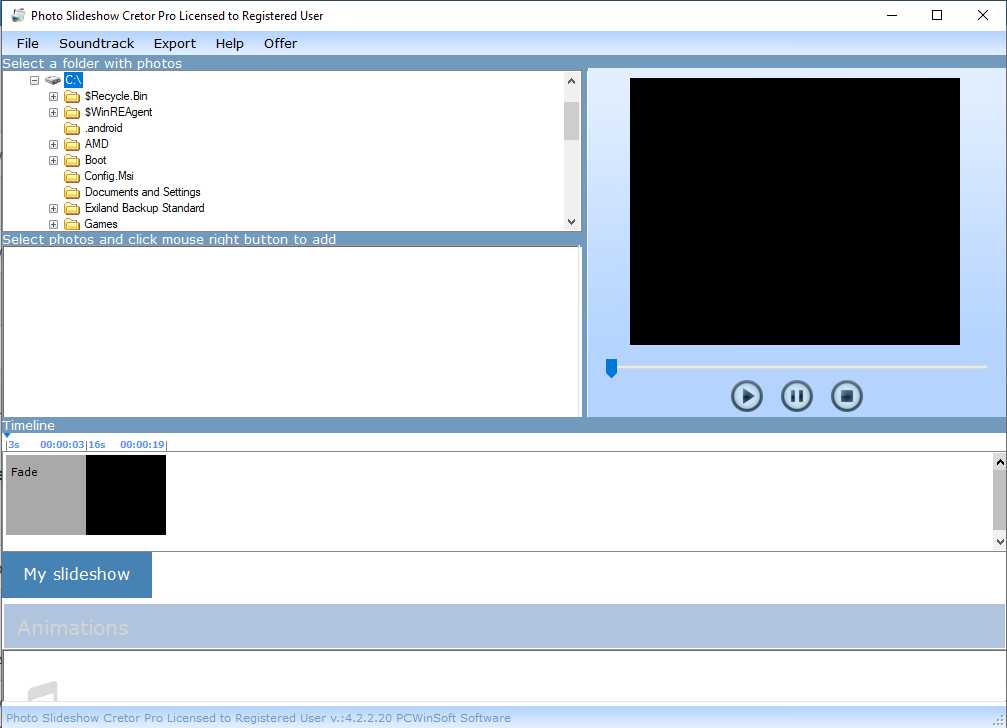Screen dimensions: 1007x728
Task: Click folder tree scrollbar down arrow
Action: (x=572, y=222)
